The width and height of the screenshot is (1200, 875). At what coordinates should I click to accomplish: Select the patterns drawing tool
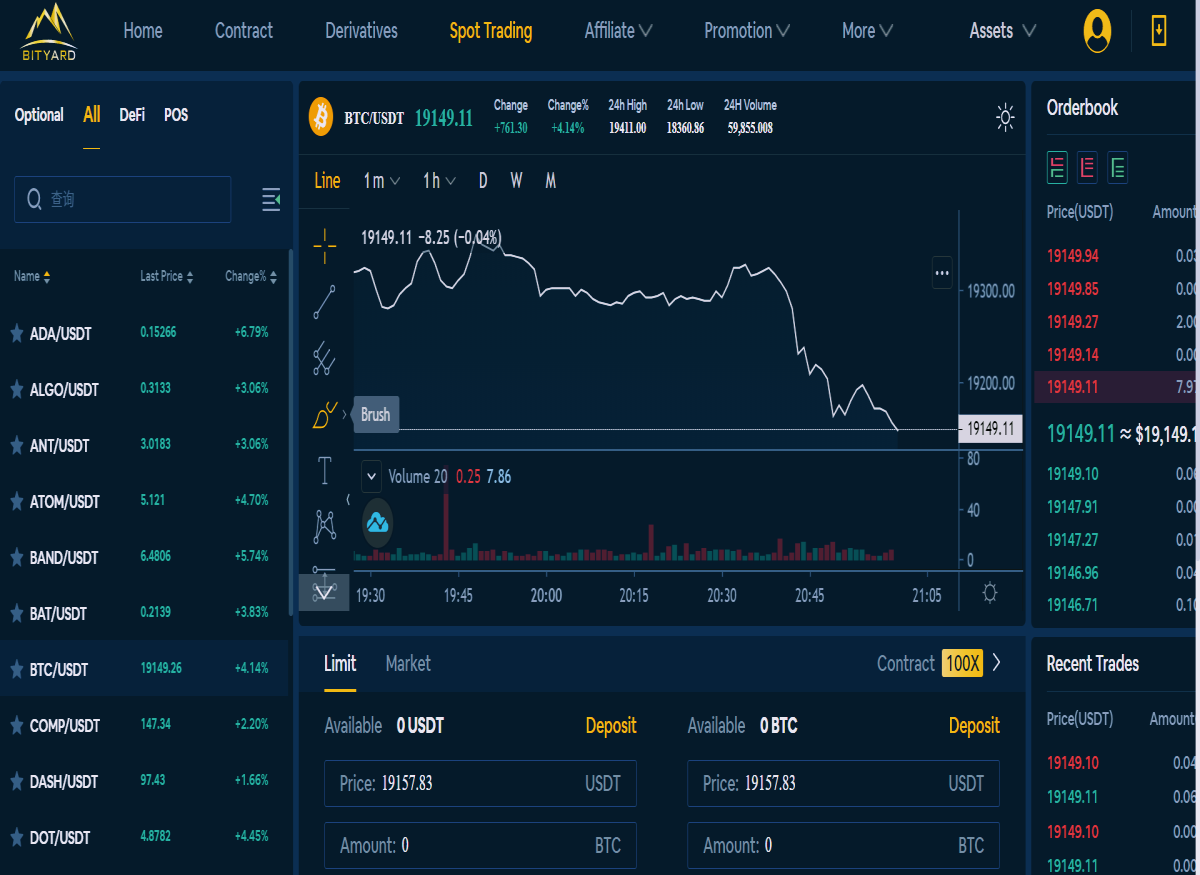[x=324, y=526]
